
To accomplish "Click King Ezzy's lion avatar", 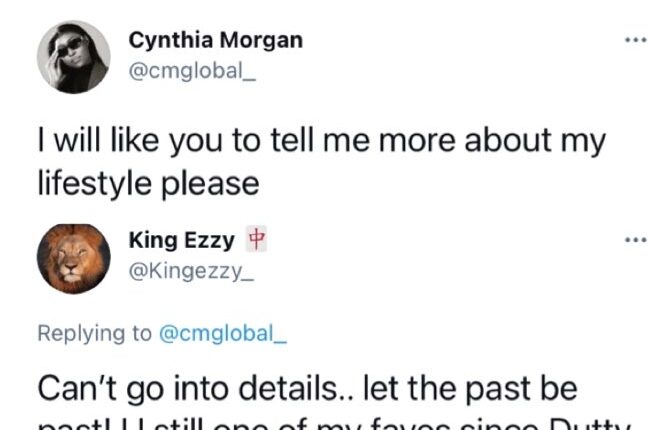I will click(x=73, y=257).
